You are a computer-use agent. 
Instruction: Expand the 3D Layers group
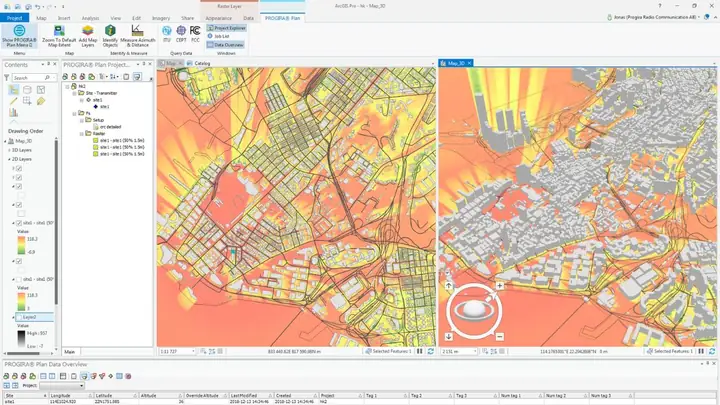(9, 150)
